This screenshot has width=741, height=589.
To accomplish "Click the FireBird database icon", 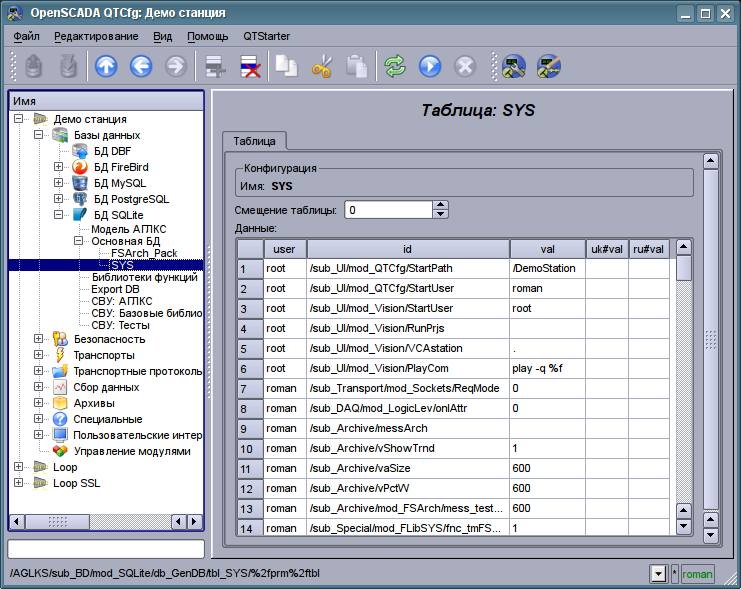I will pos(80,167).
